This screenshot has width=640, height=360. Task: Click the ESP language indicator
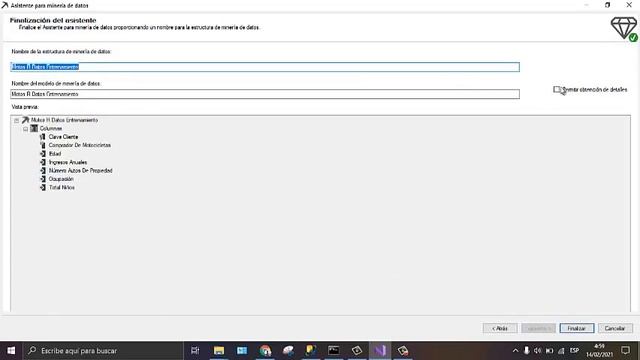(x=574, y=351)
